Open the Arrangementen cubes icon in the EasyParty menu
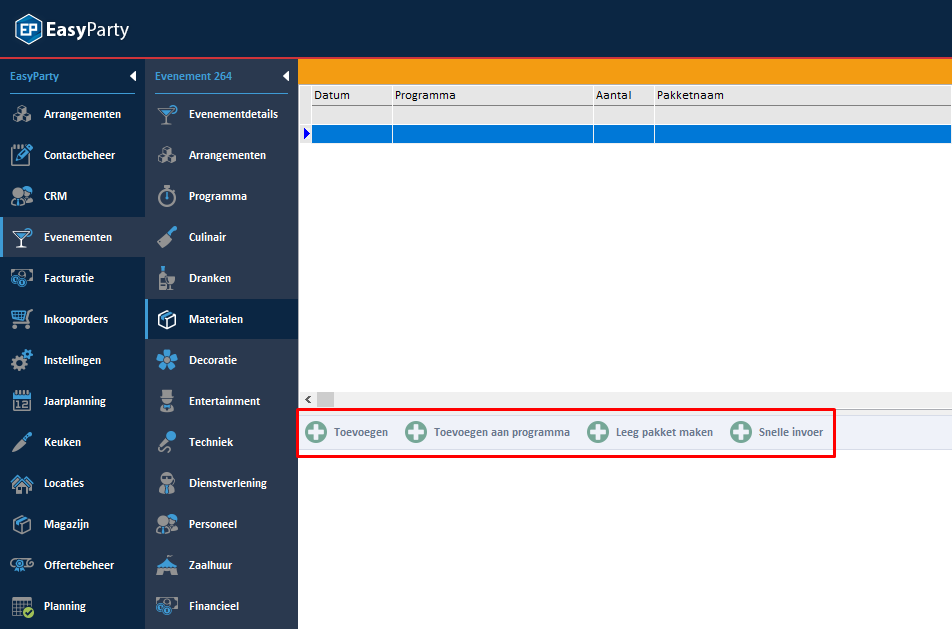This screenshot has height=629, width=952. click(22, 114)
